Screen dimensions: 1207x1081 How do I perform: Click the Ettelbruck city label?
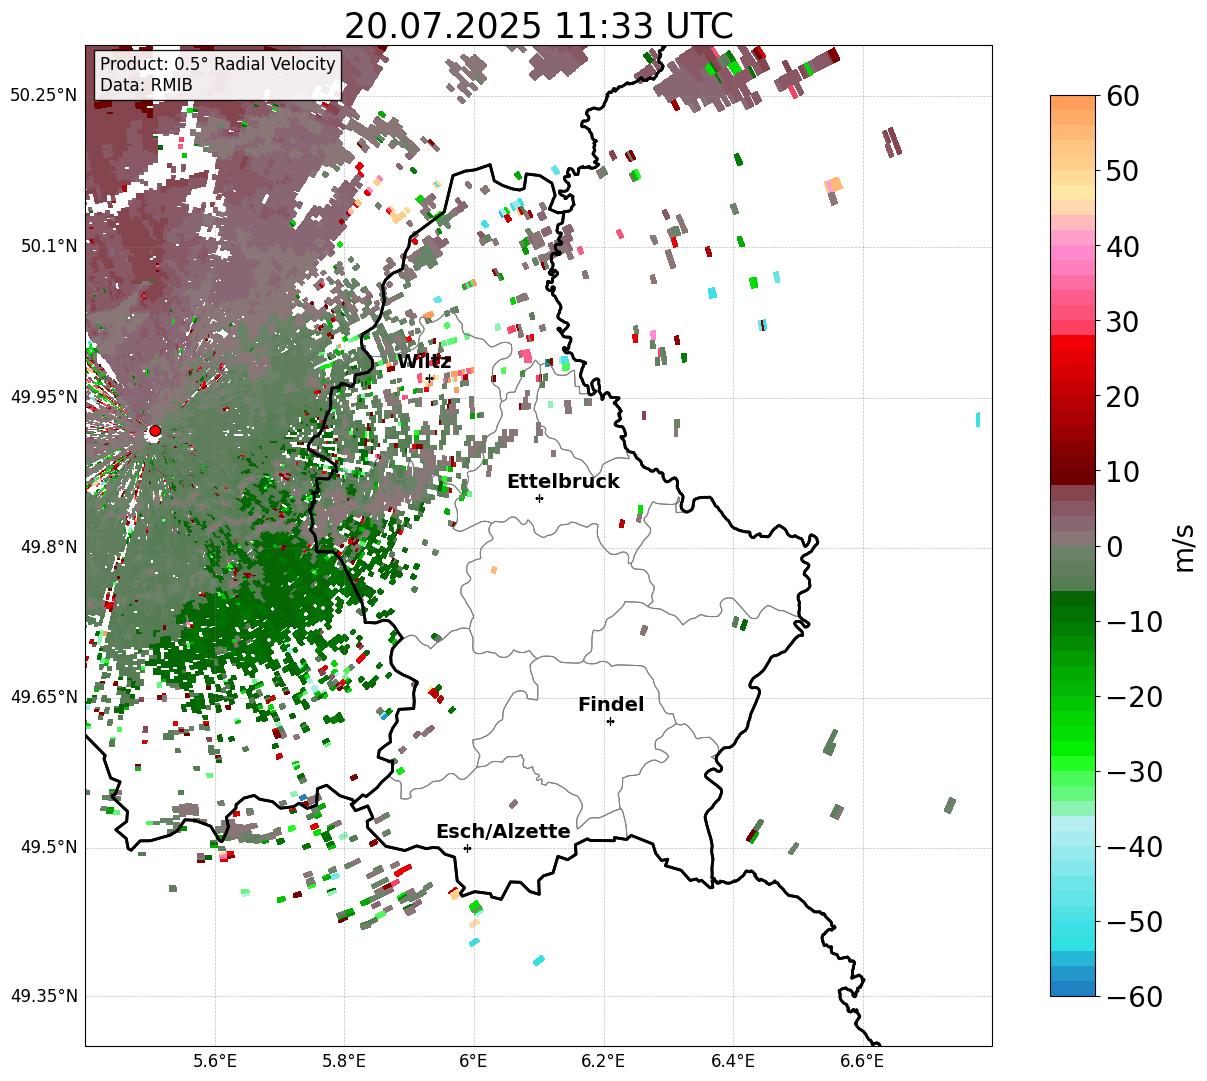tap(563, 481)
